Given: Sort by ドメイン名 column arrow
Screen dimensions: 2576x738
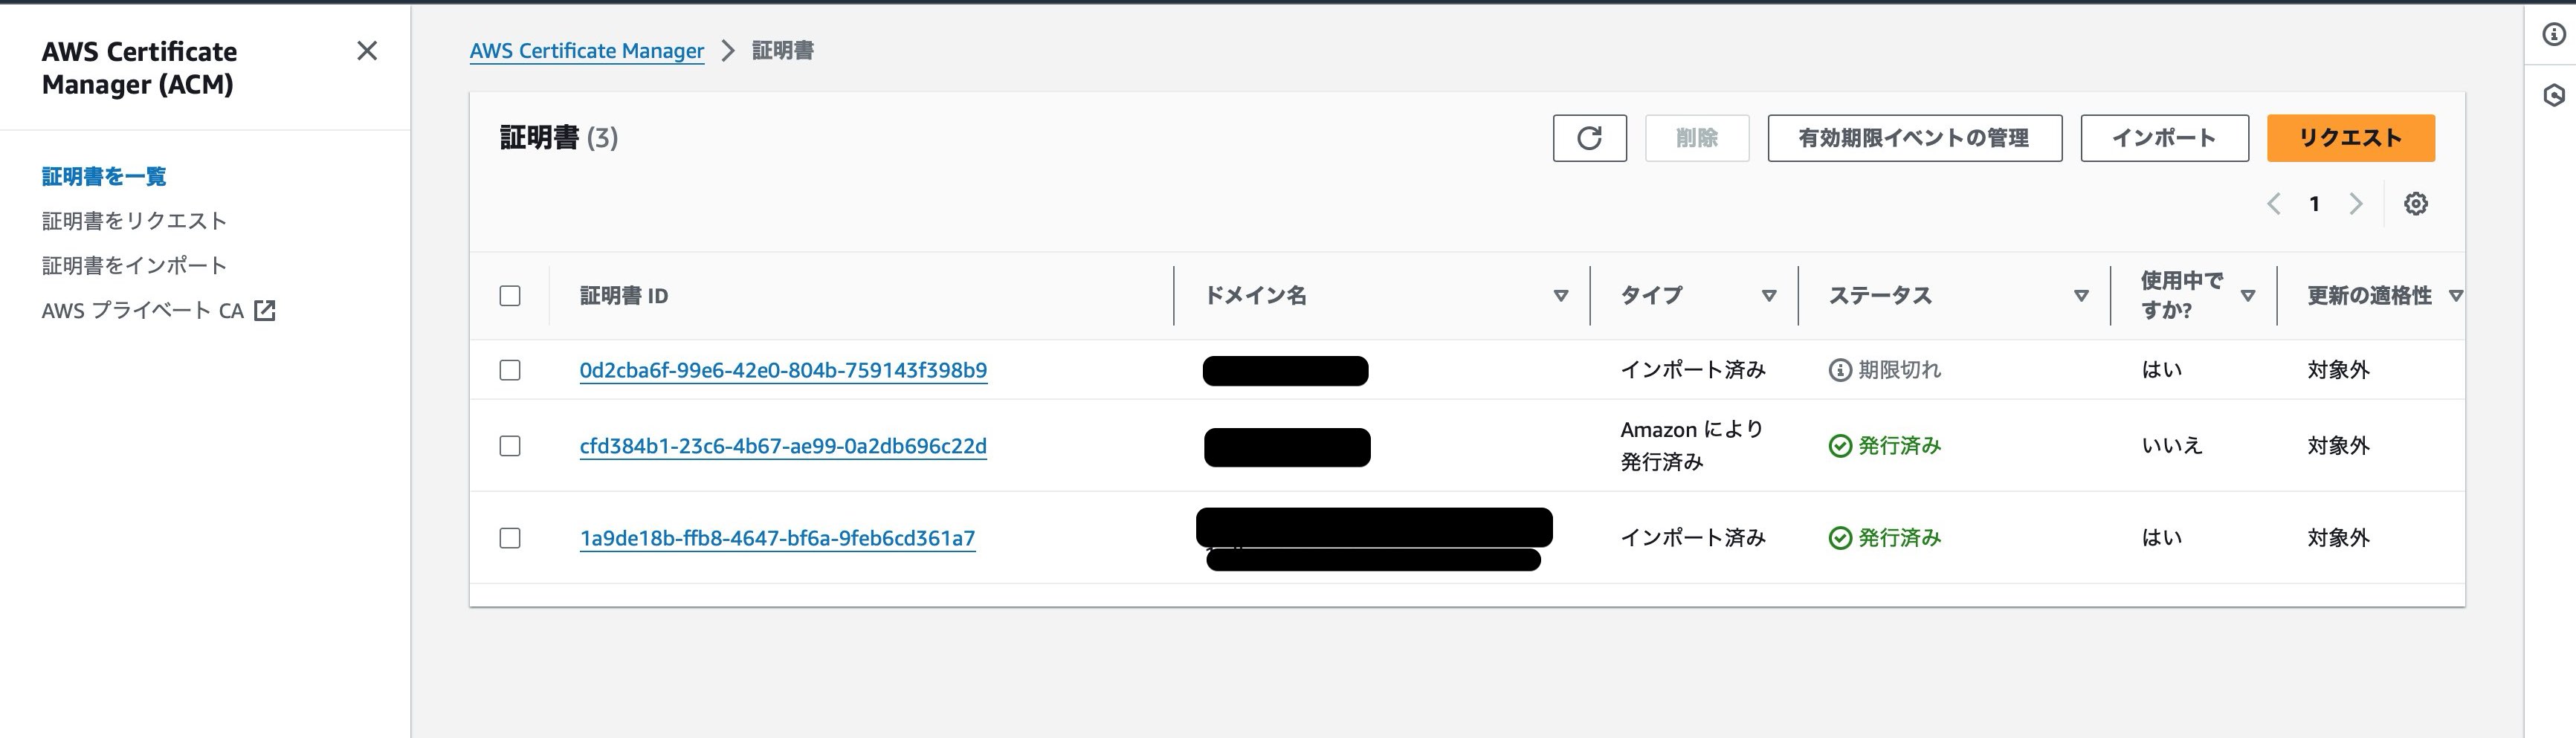Looking at the screenshot, I should pyautogui.click(x=1560, y=296).
